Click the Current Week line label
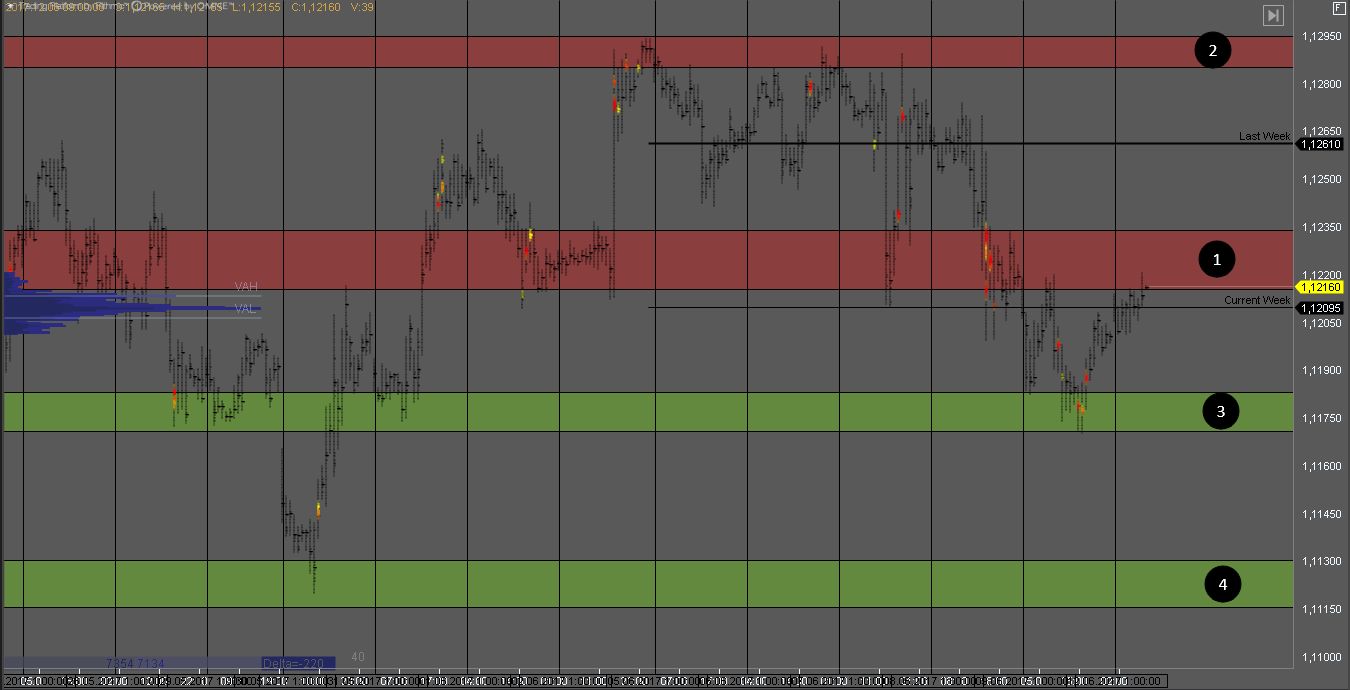The height and width of the screenshot is (690, 1350). click(x=1257, y=300)
